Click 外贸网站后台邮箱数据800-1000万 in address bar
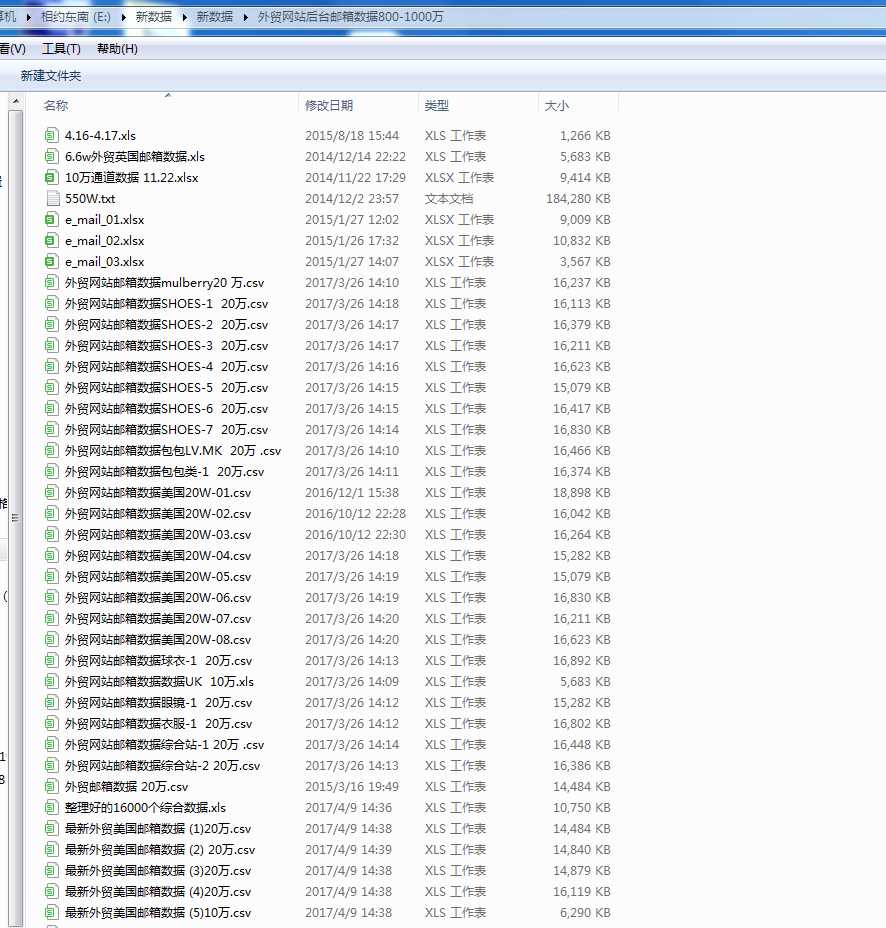Screen dimensions: 886x928 point(350,17)
